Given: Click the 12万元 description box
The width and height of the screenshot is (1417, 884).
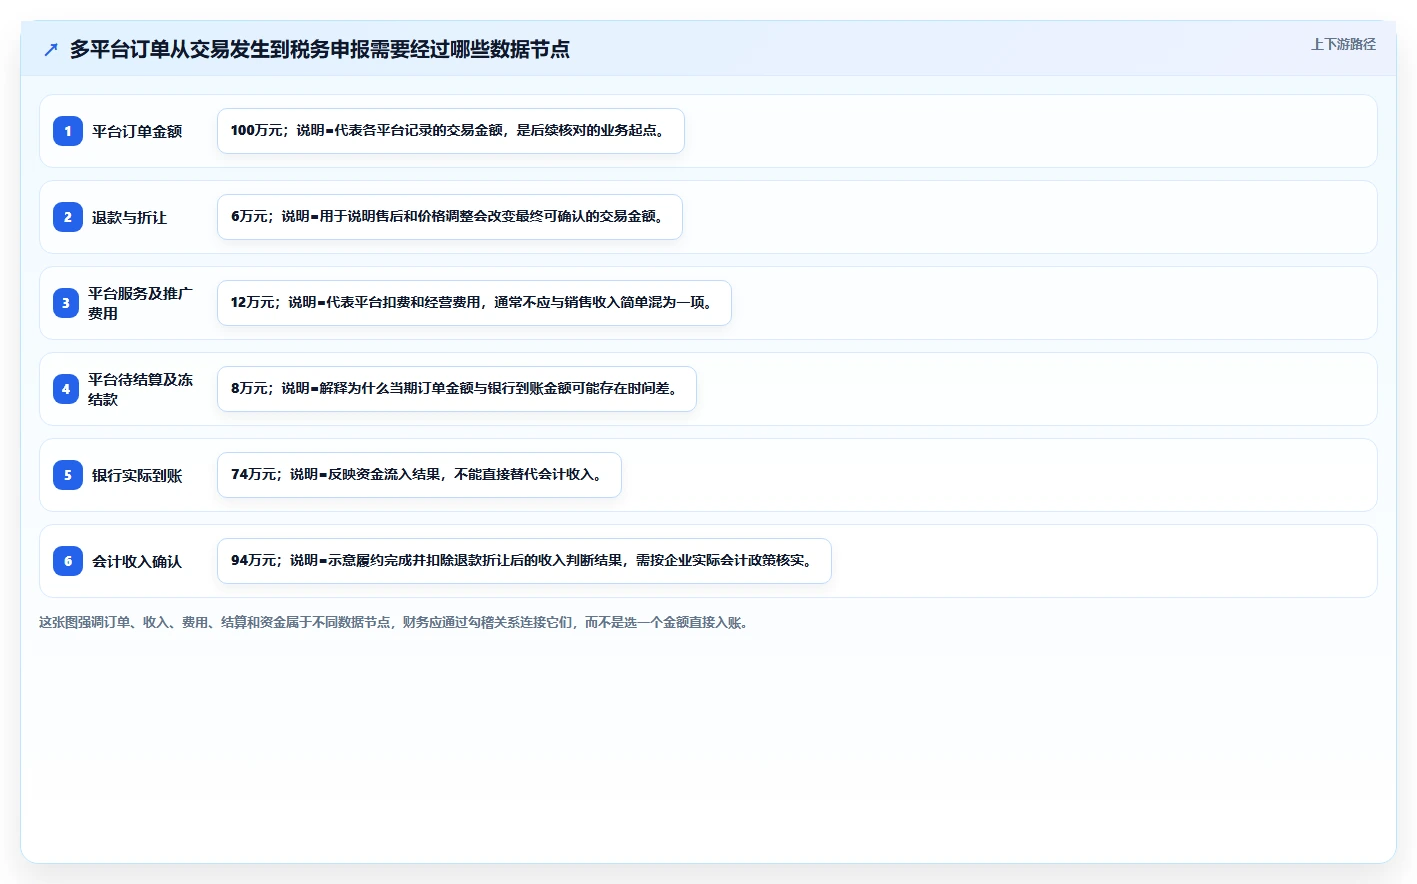Looking at the screenshot, I should (x=474, y=303).
